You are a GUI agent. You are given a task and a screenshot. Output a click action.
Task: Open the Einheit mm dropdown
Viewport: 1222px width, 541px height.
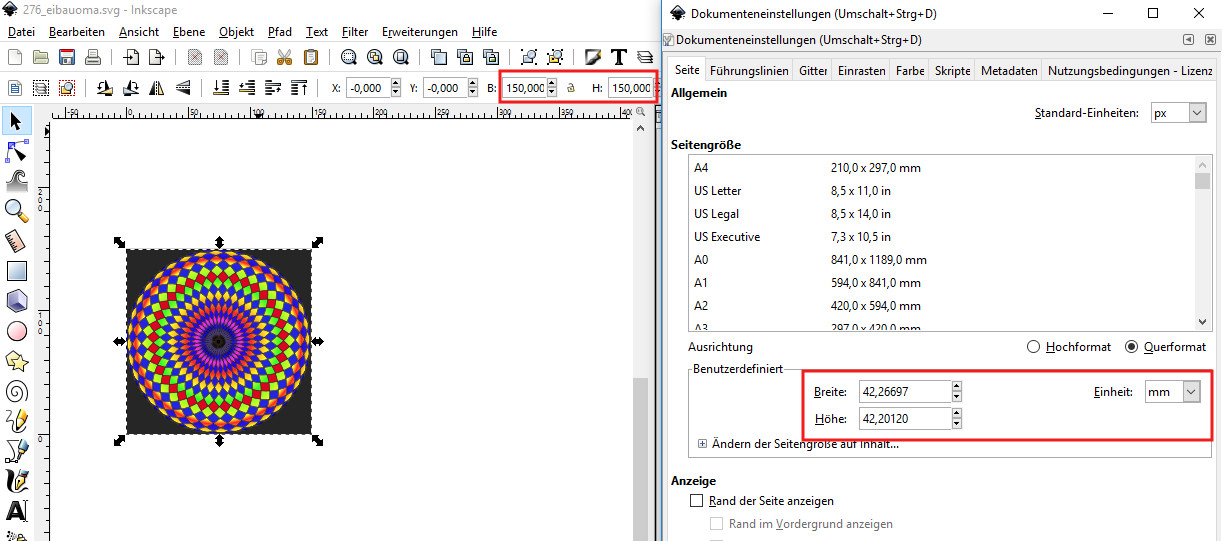(1172, 392)
